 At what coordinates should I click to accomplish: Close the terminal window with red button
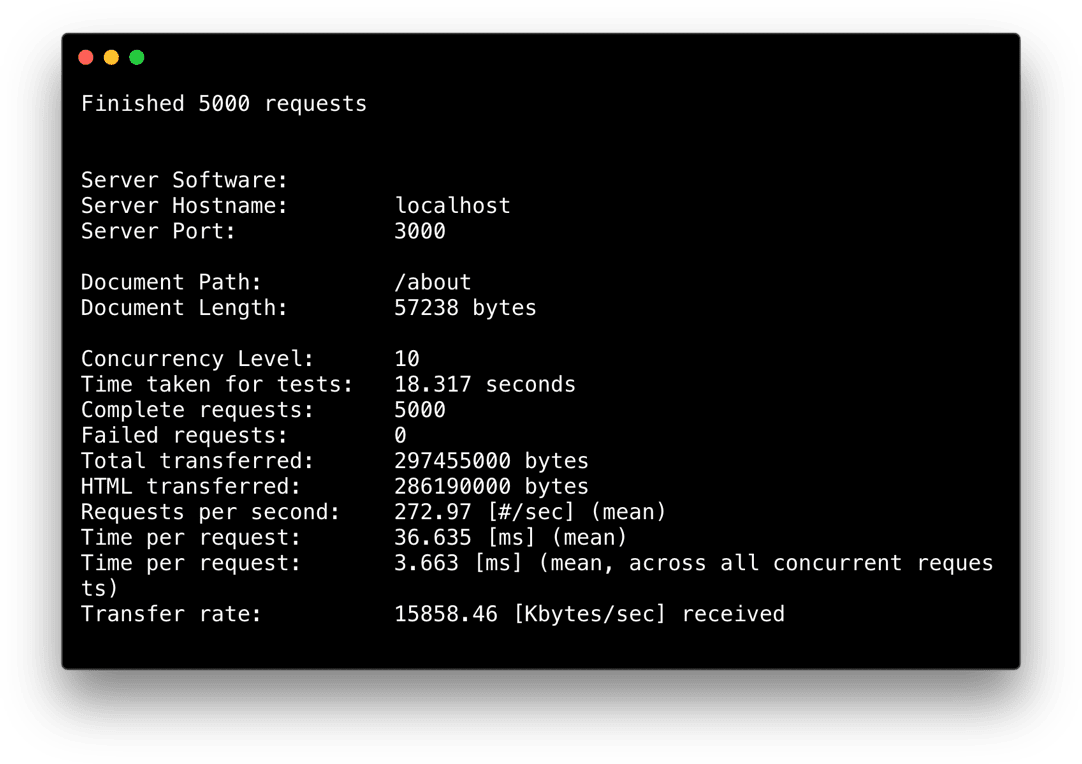point(86,57)
